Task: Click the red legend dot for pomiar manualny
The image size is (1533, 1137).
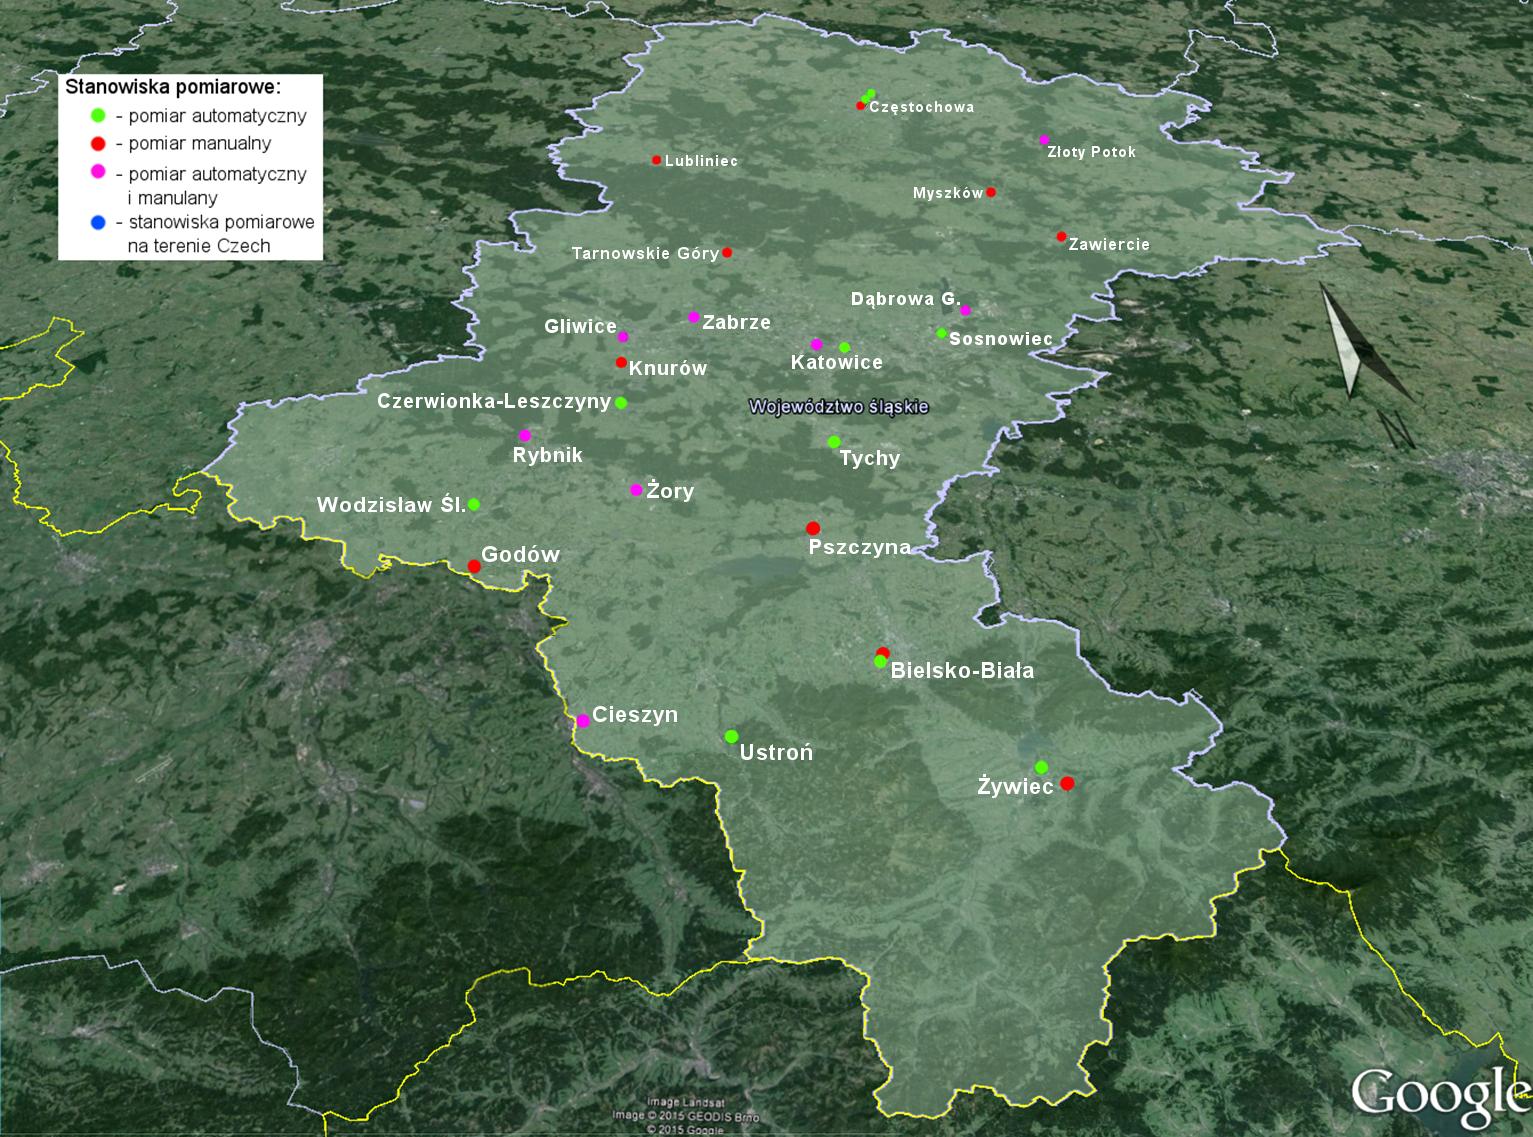Action: [98, 143]
